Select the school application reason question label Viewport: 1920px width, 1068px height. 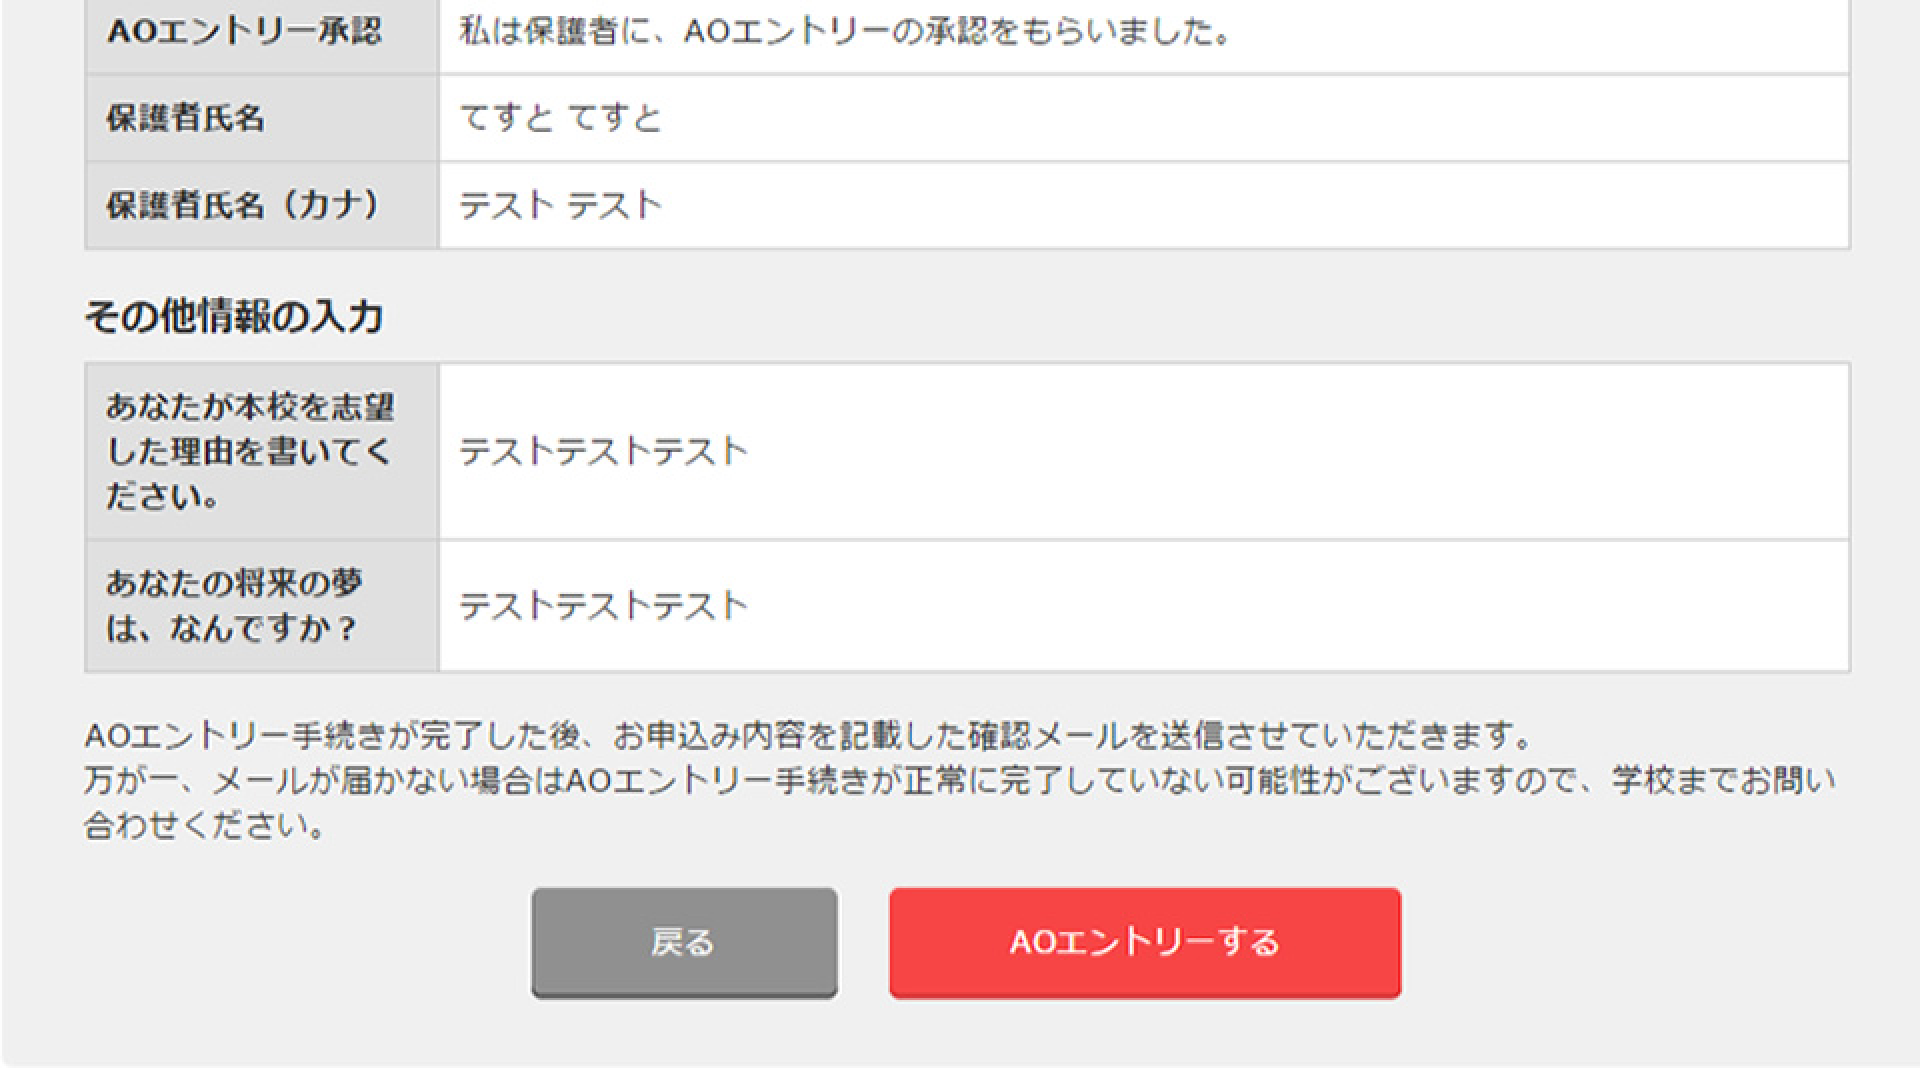[250, 451]
